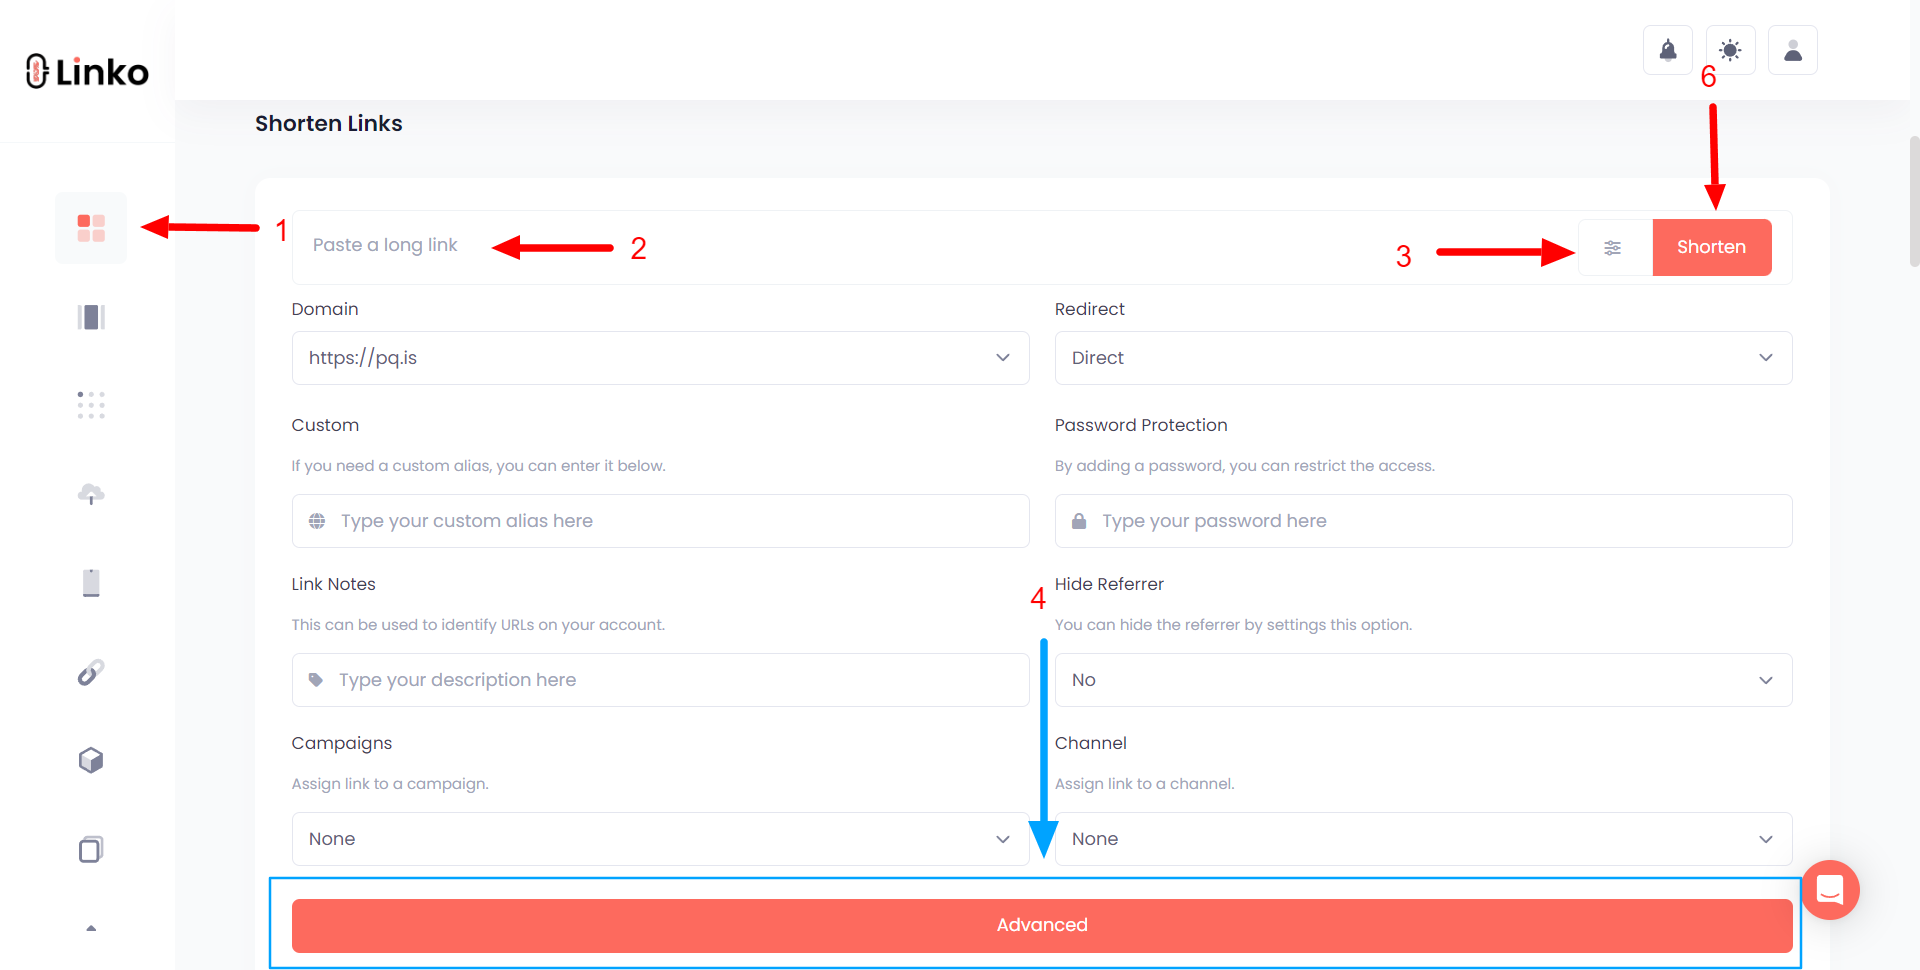Click the Shorten Links heading

click(x=329, y=123)
